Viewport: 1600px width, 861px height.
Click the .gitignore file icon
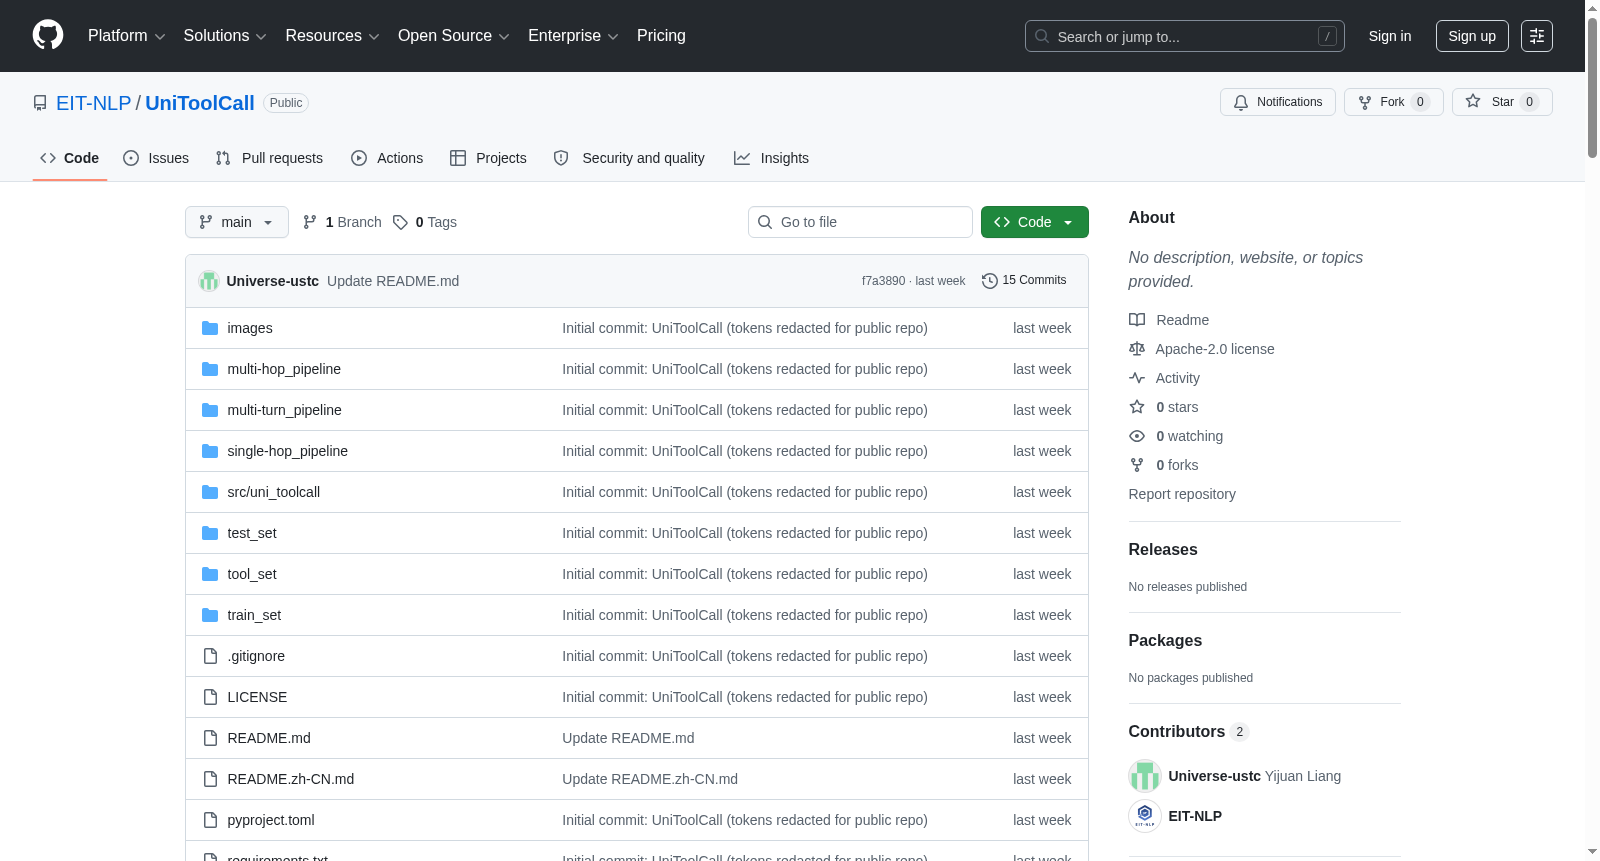point(210,656)
